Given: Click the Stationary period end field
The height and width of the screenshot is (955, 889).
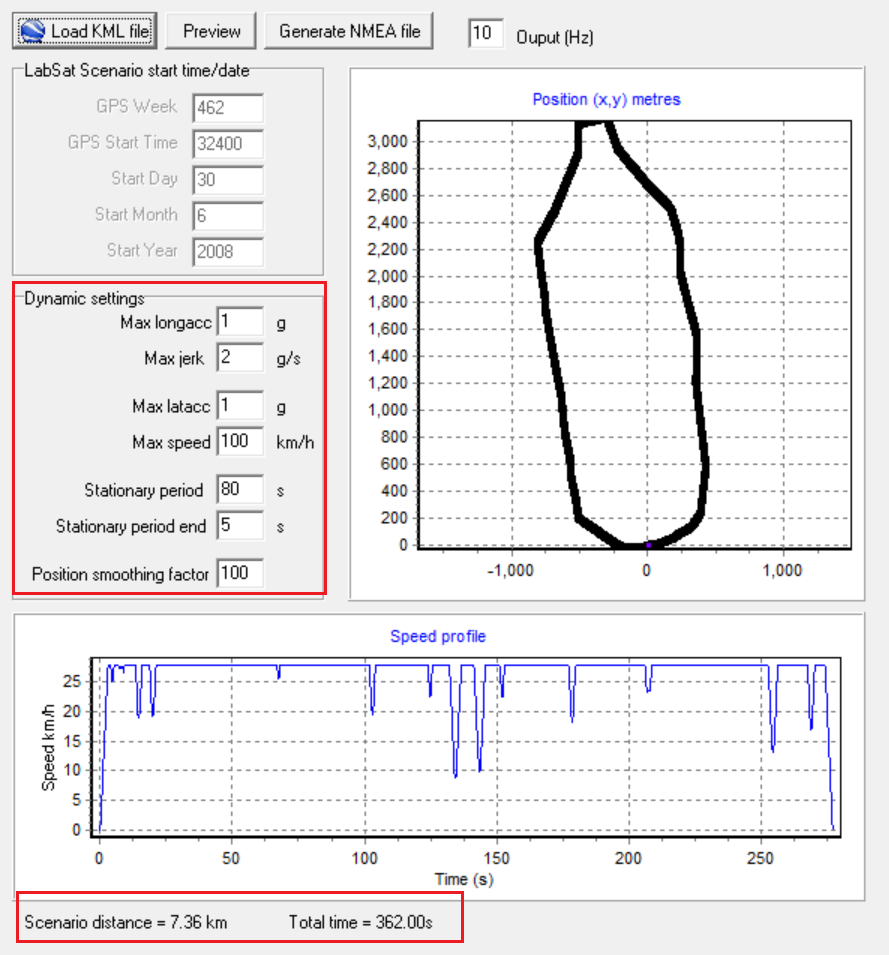Looking at the screenshot, I should [x=240, y=526].
